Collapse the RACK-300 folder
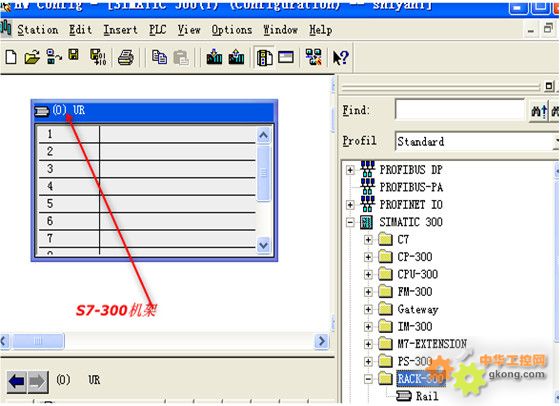The width and height of the screenshot is (560, 406). (368, 379)
